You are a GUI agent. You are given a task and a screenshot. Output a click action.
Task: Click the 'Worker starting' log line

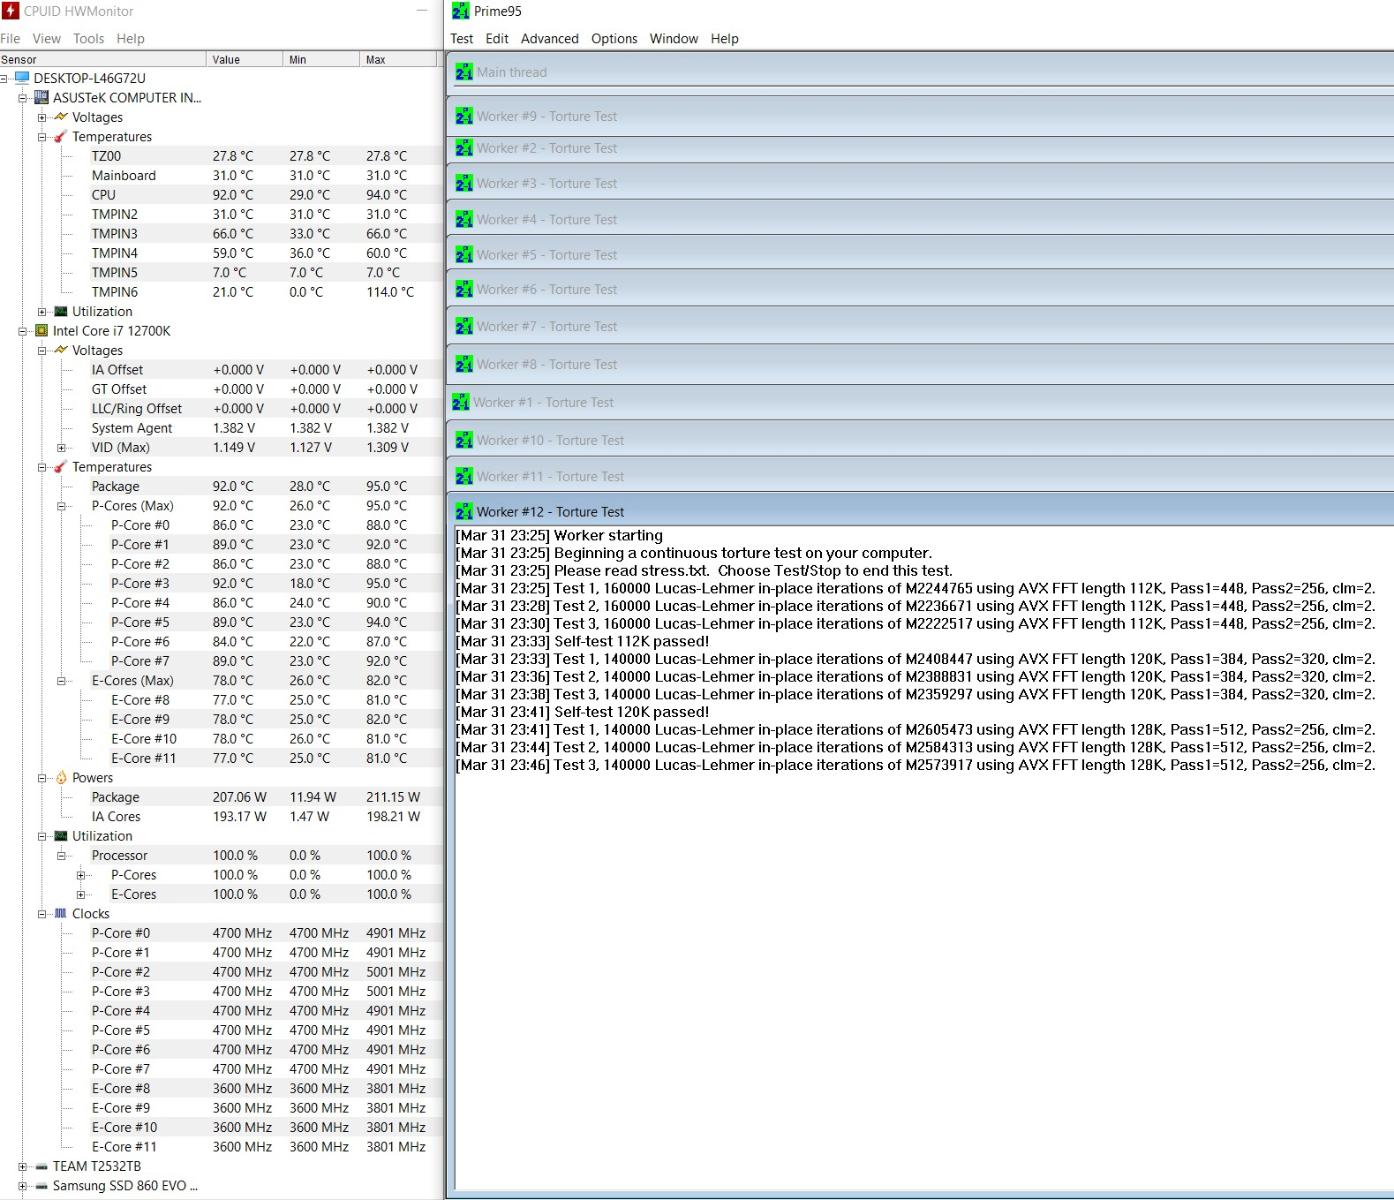(x=559, y=535)
